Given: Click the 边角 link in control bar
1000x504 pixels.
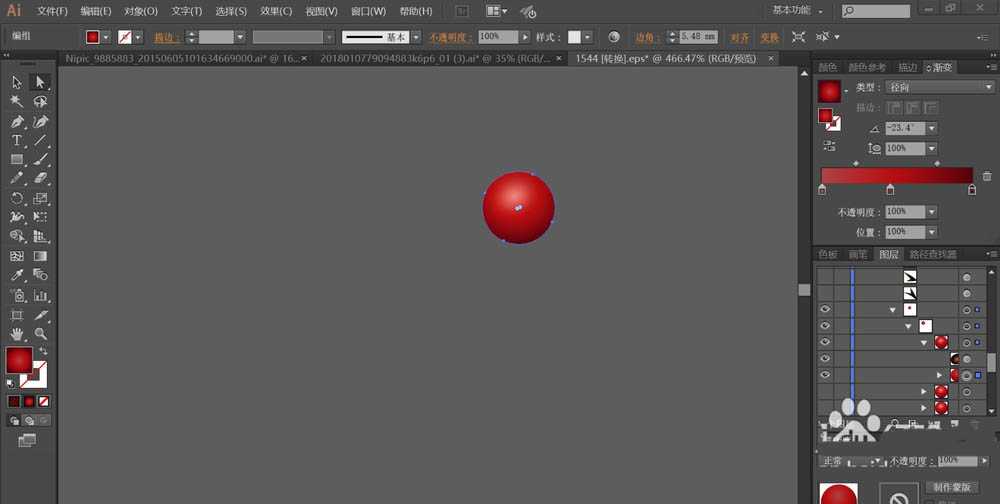Looking at the screenshot, I should coord(648,38).
